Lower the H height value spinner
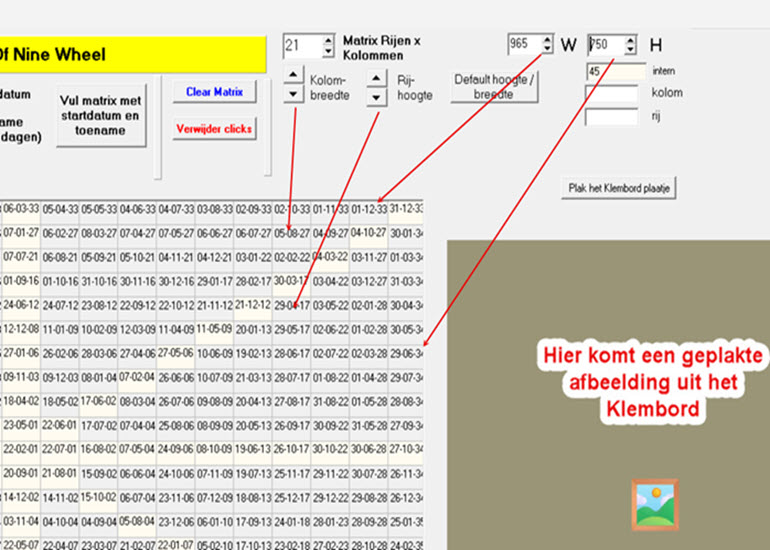Image resolution: width=770 pixels, height=550 pixels. [630, 50]
